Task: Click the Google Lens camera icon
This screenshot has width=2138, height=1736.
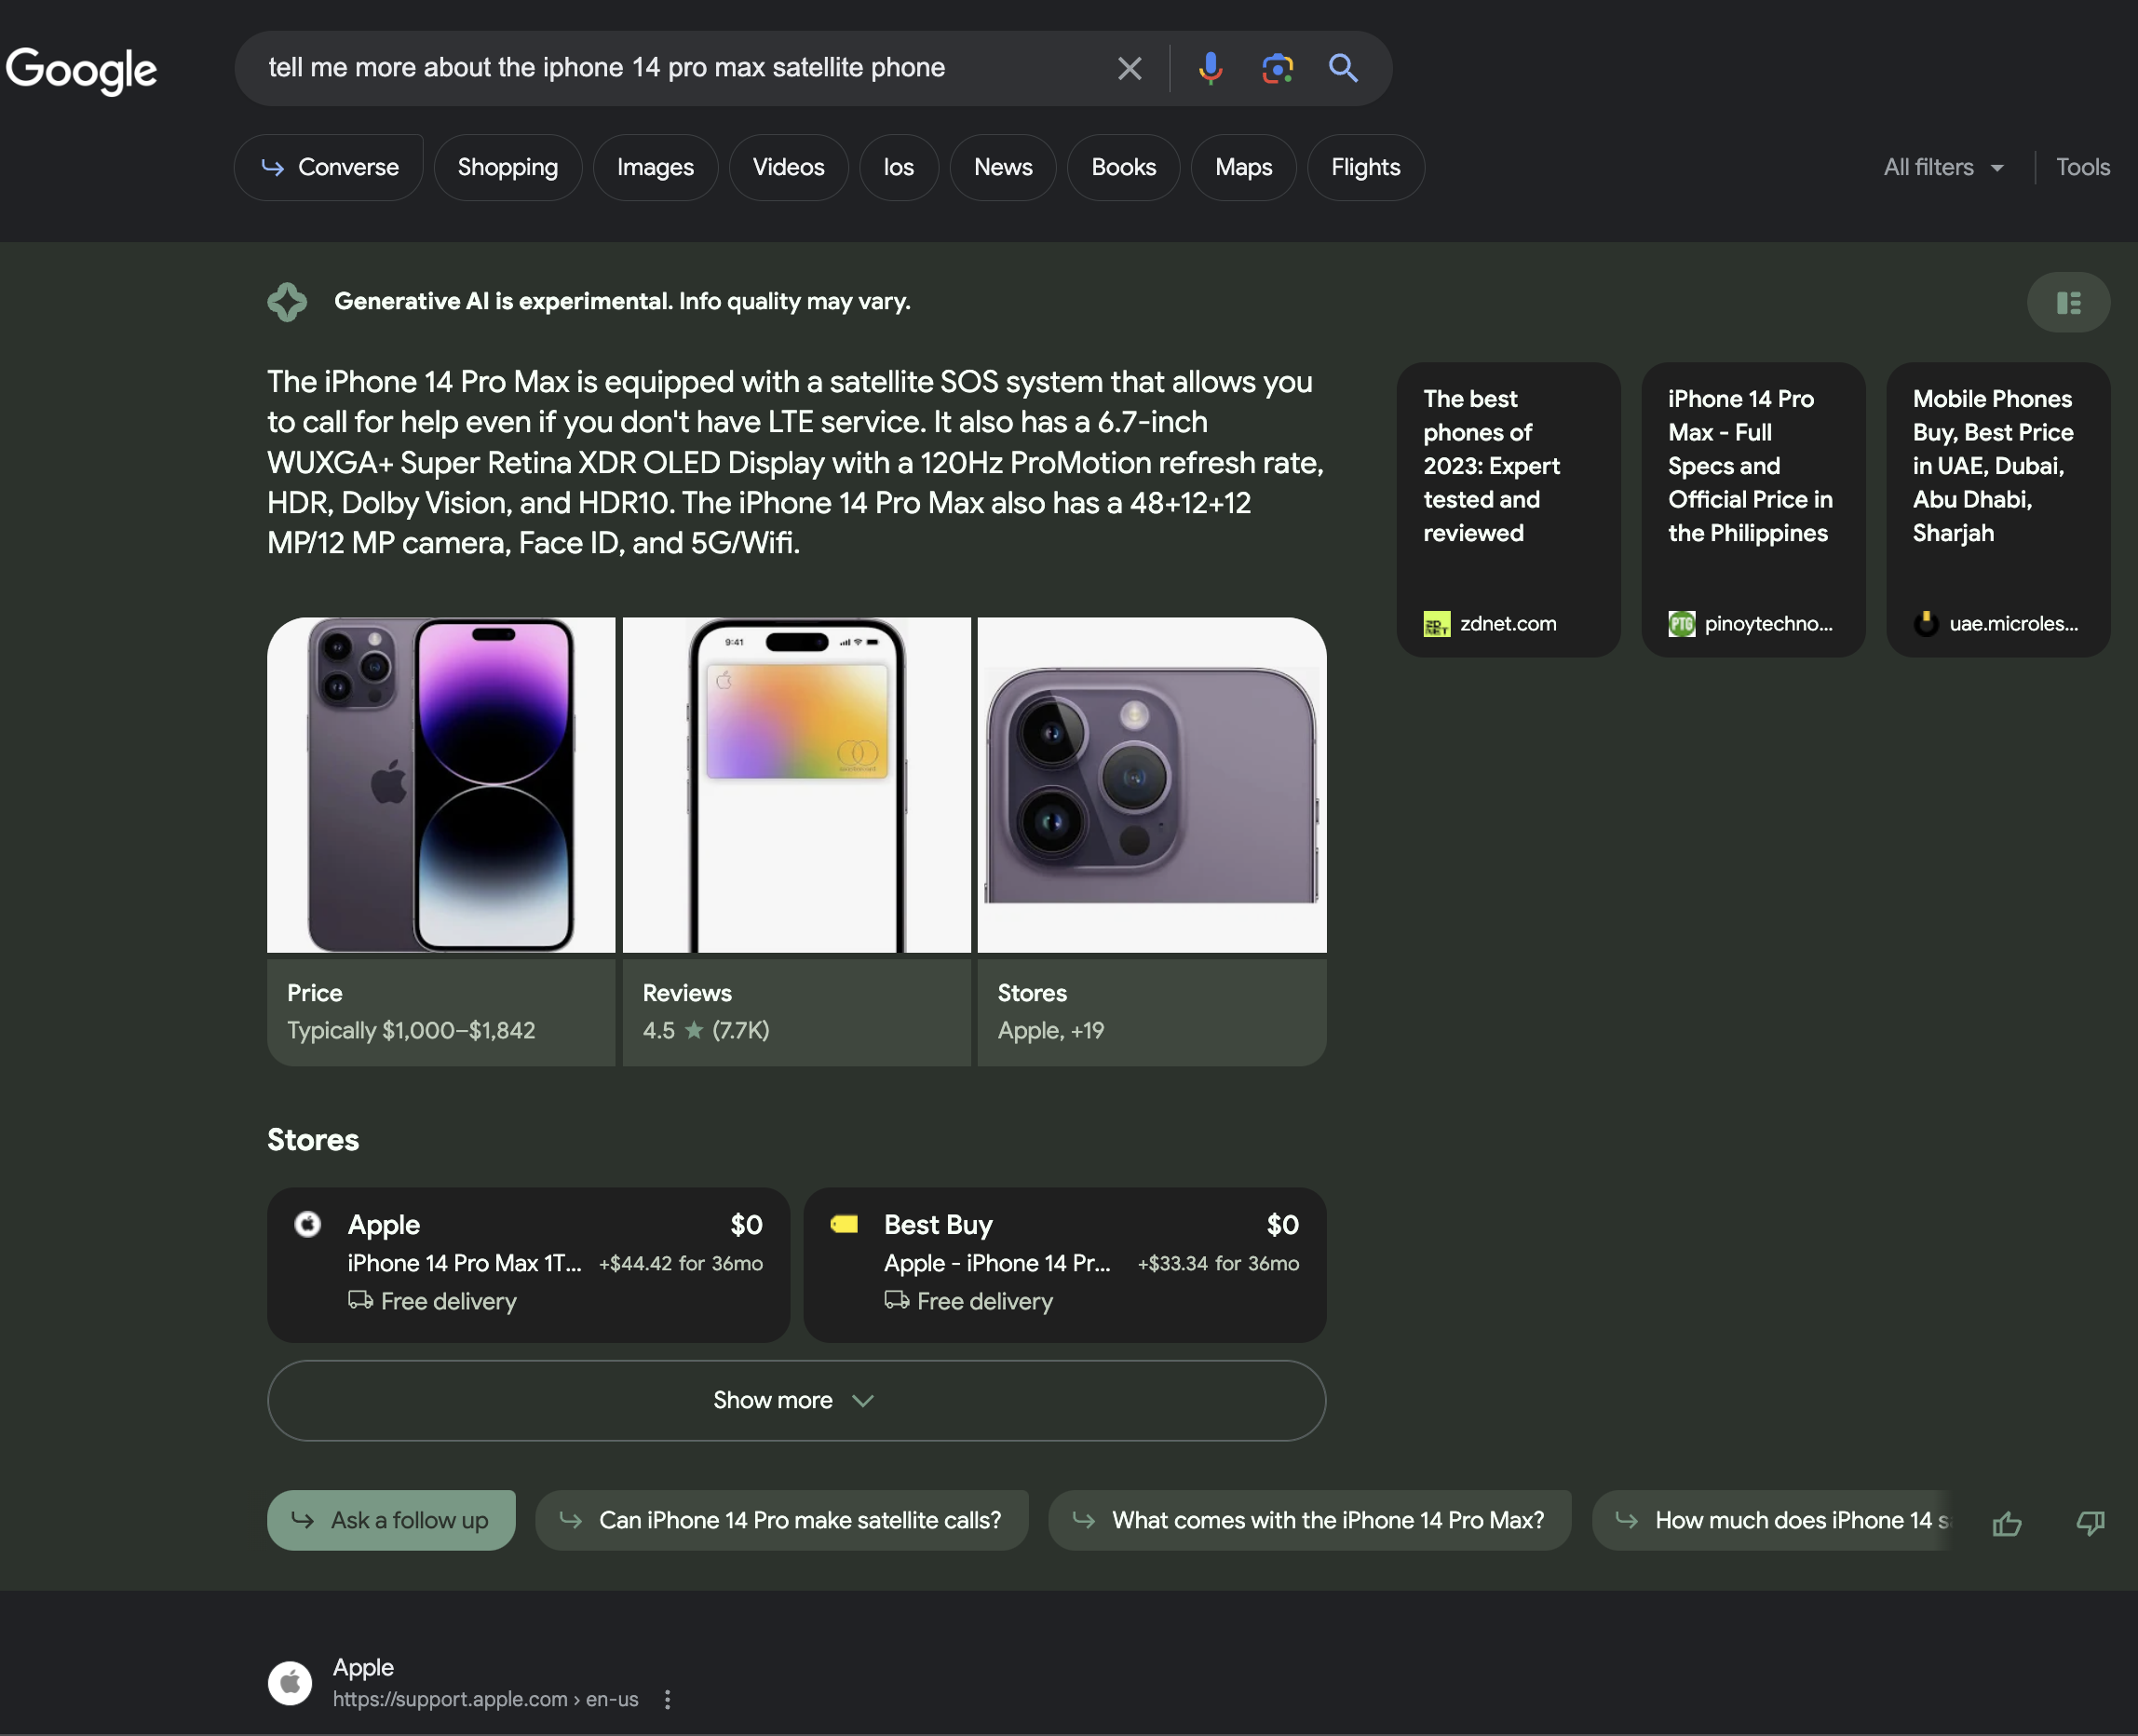Action: [x=1276, y=67]
